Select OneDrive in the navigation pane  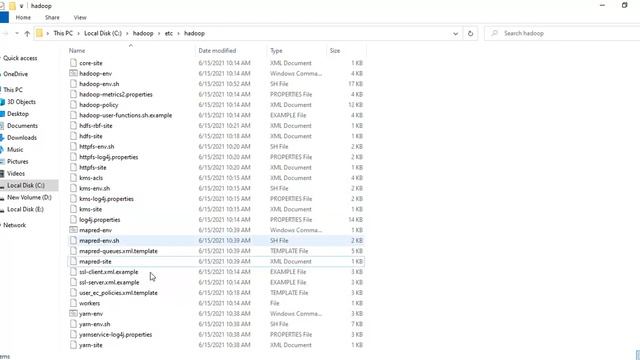tap(16, 74)
